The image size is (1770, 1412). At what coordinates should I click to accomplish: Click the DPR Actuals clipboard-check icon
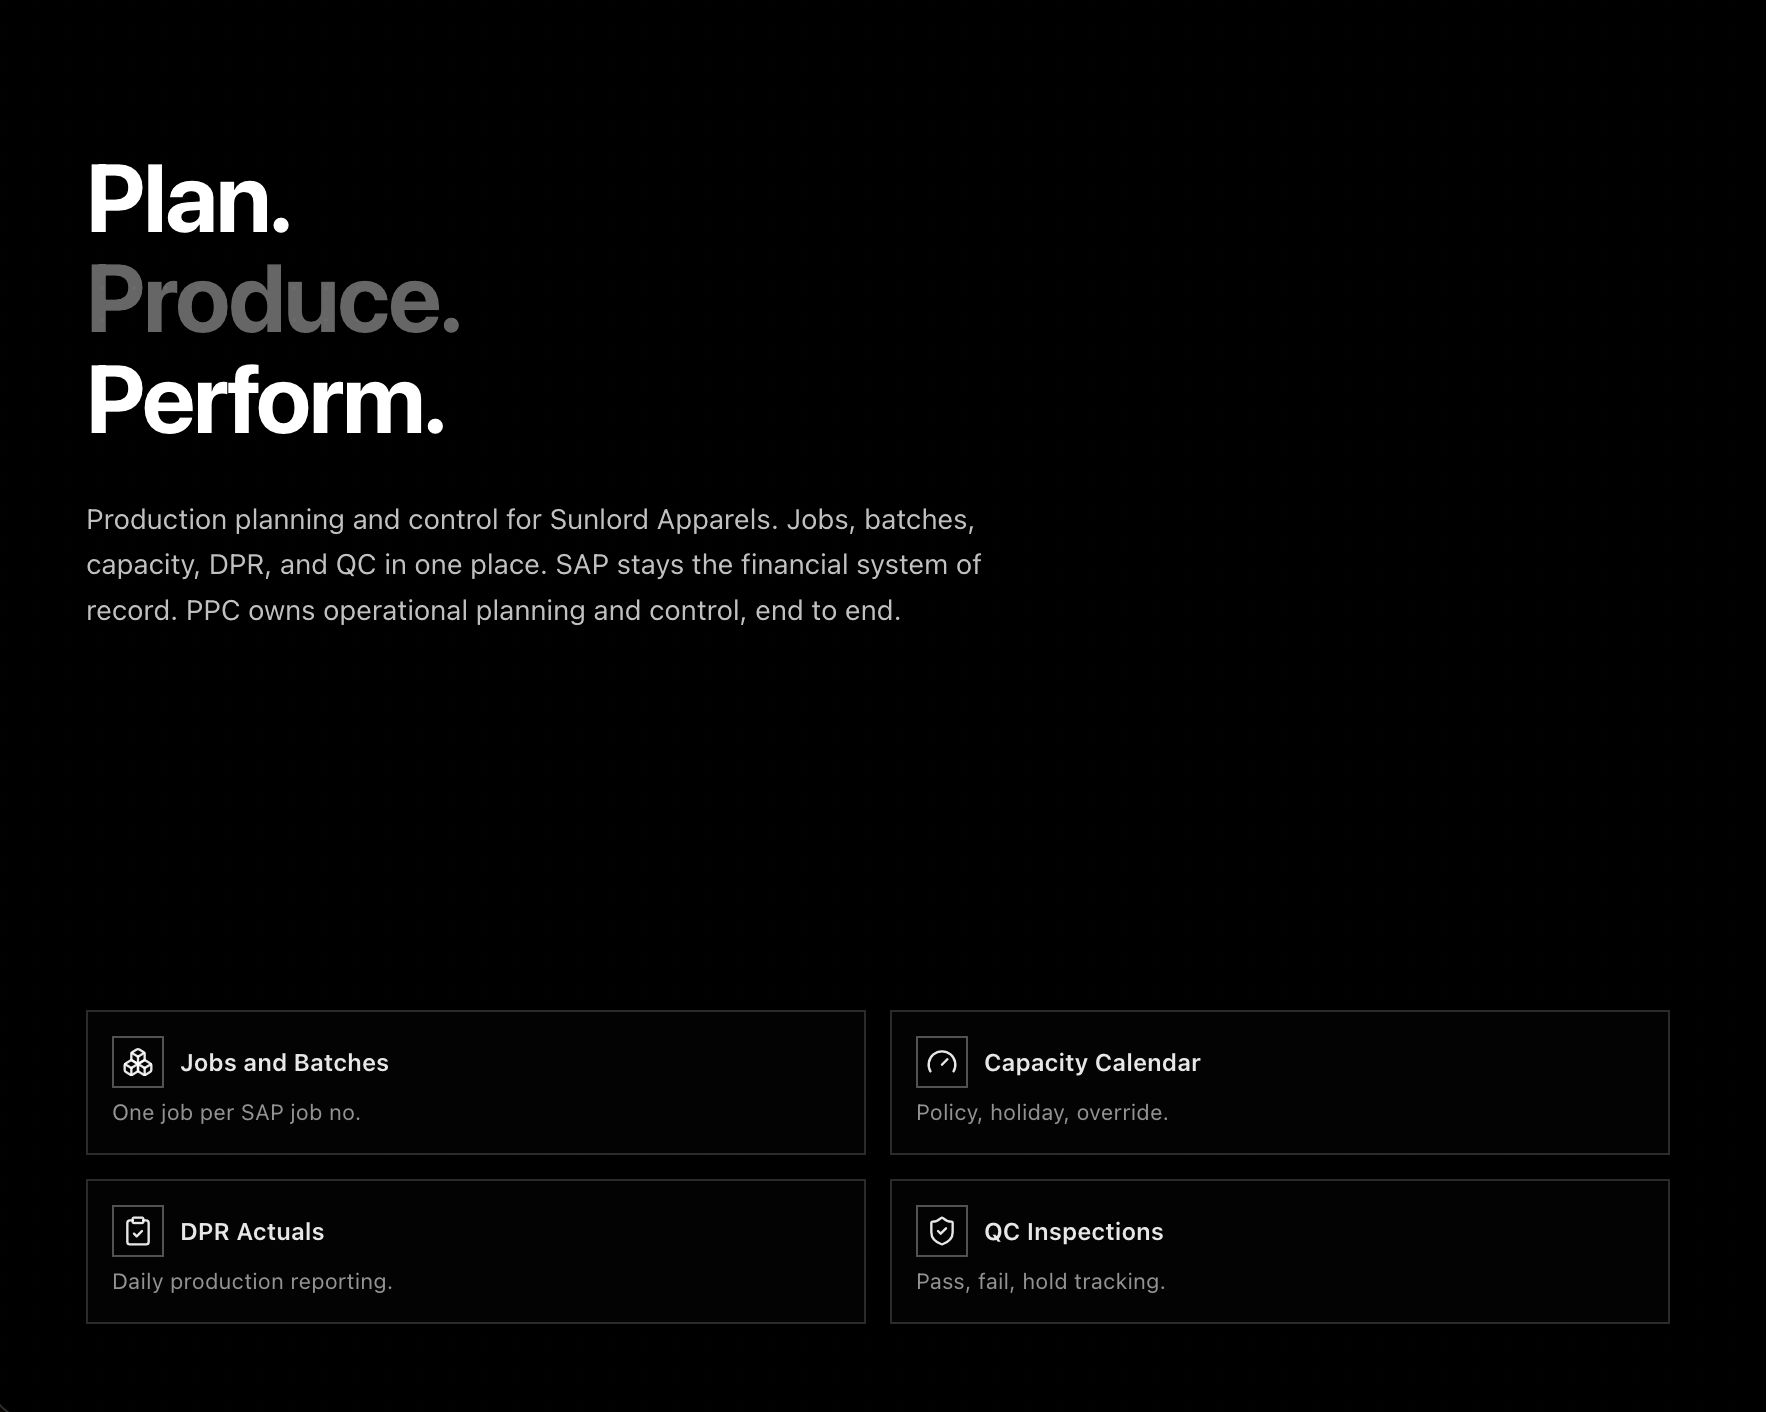pos(138,1231)
